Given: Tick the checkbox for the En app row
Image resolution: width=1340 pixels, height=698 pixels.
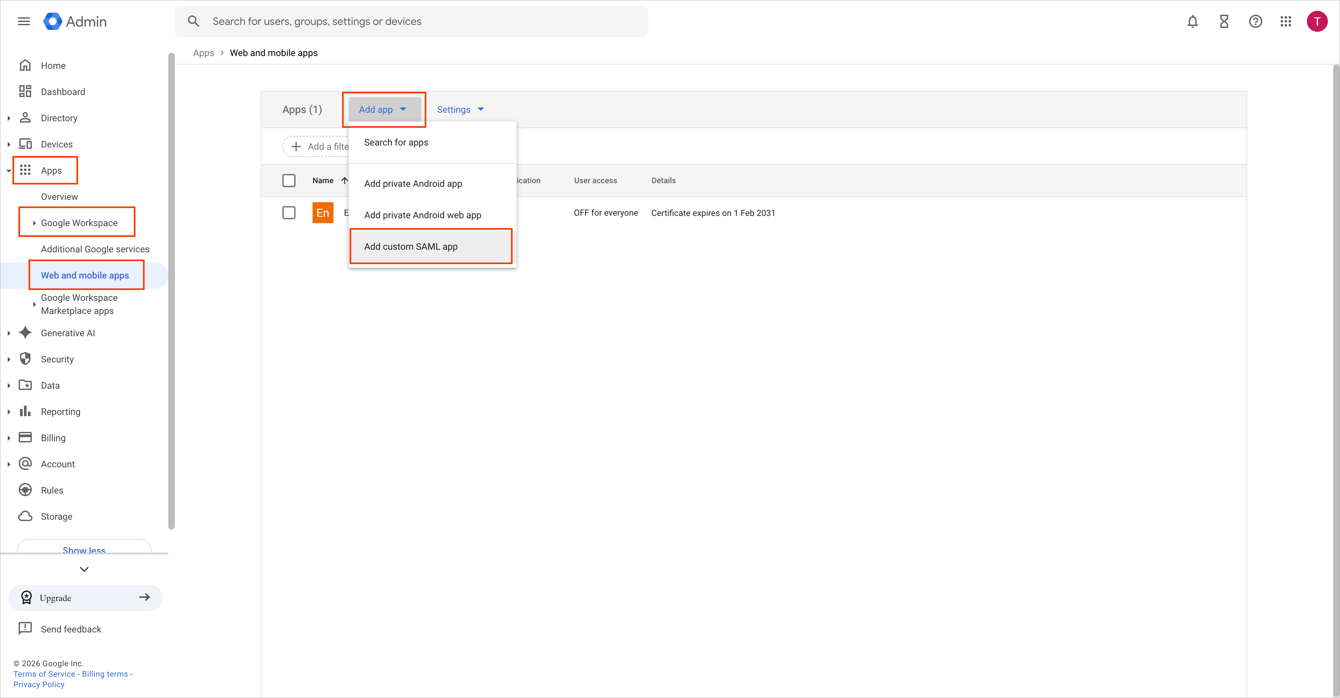Looking at the screenshot, I should [x=289, y=213].
